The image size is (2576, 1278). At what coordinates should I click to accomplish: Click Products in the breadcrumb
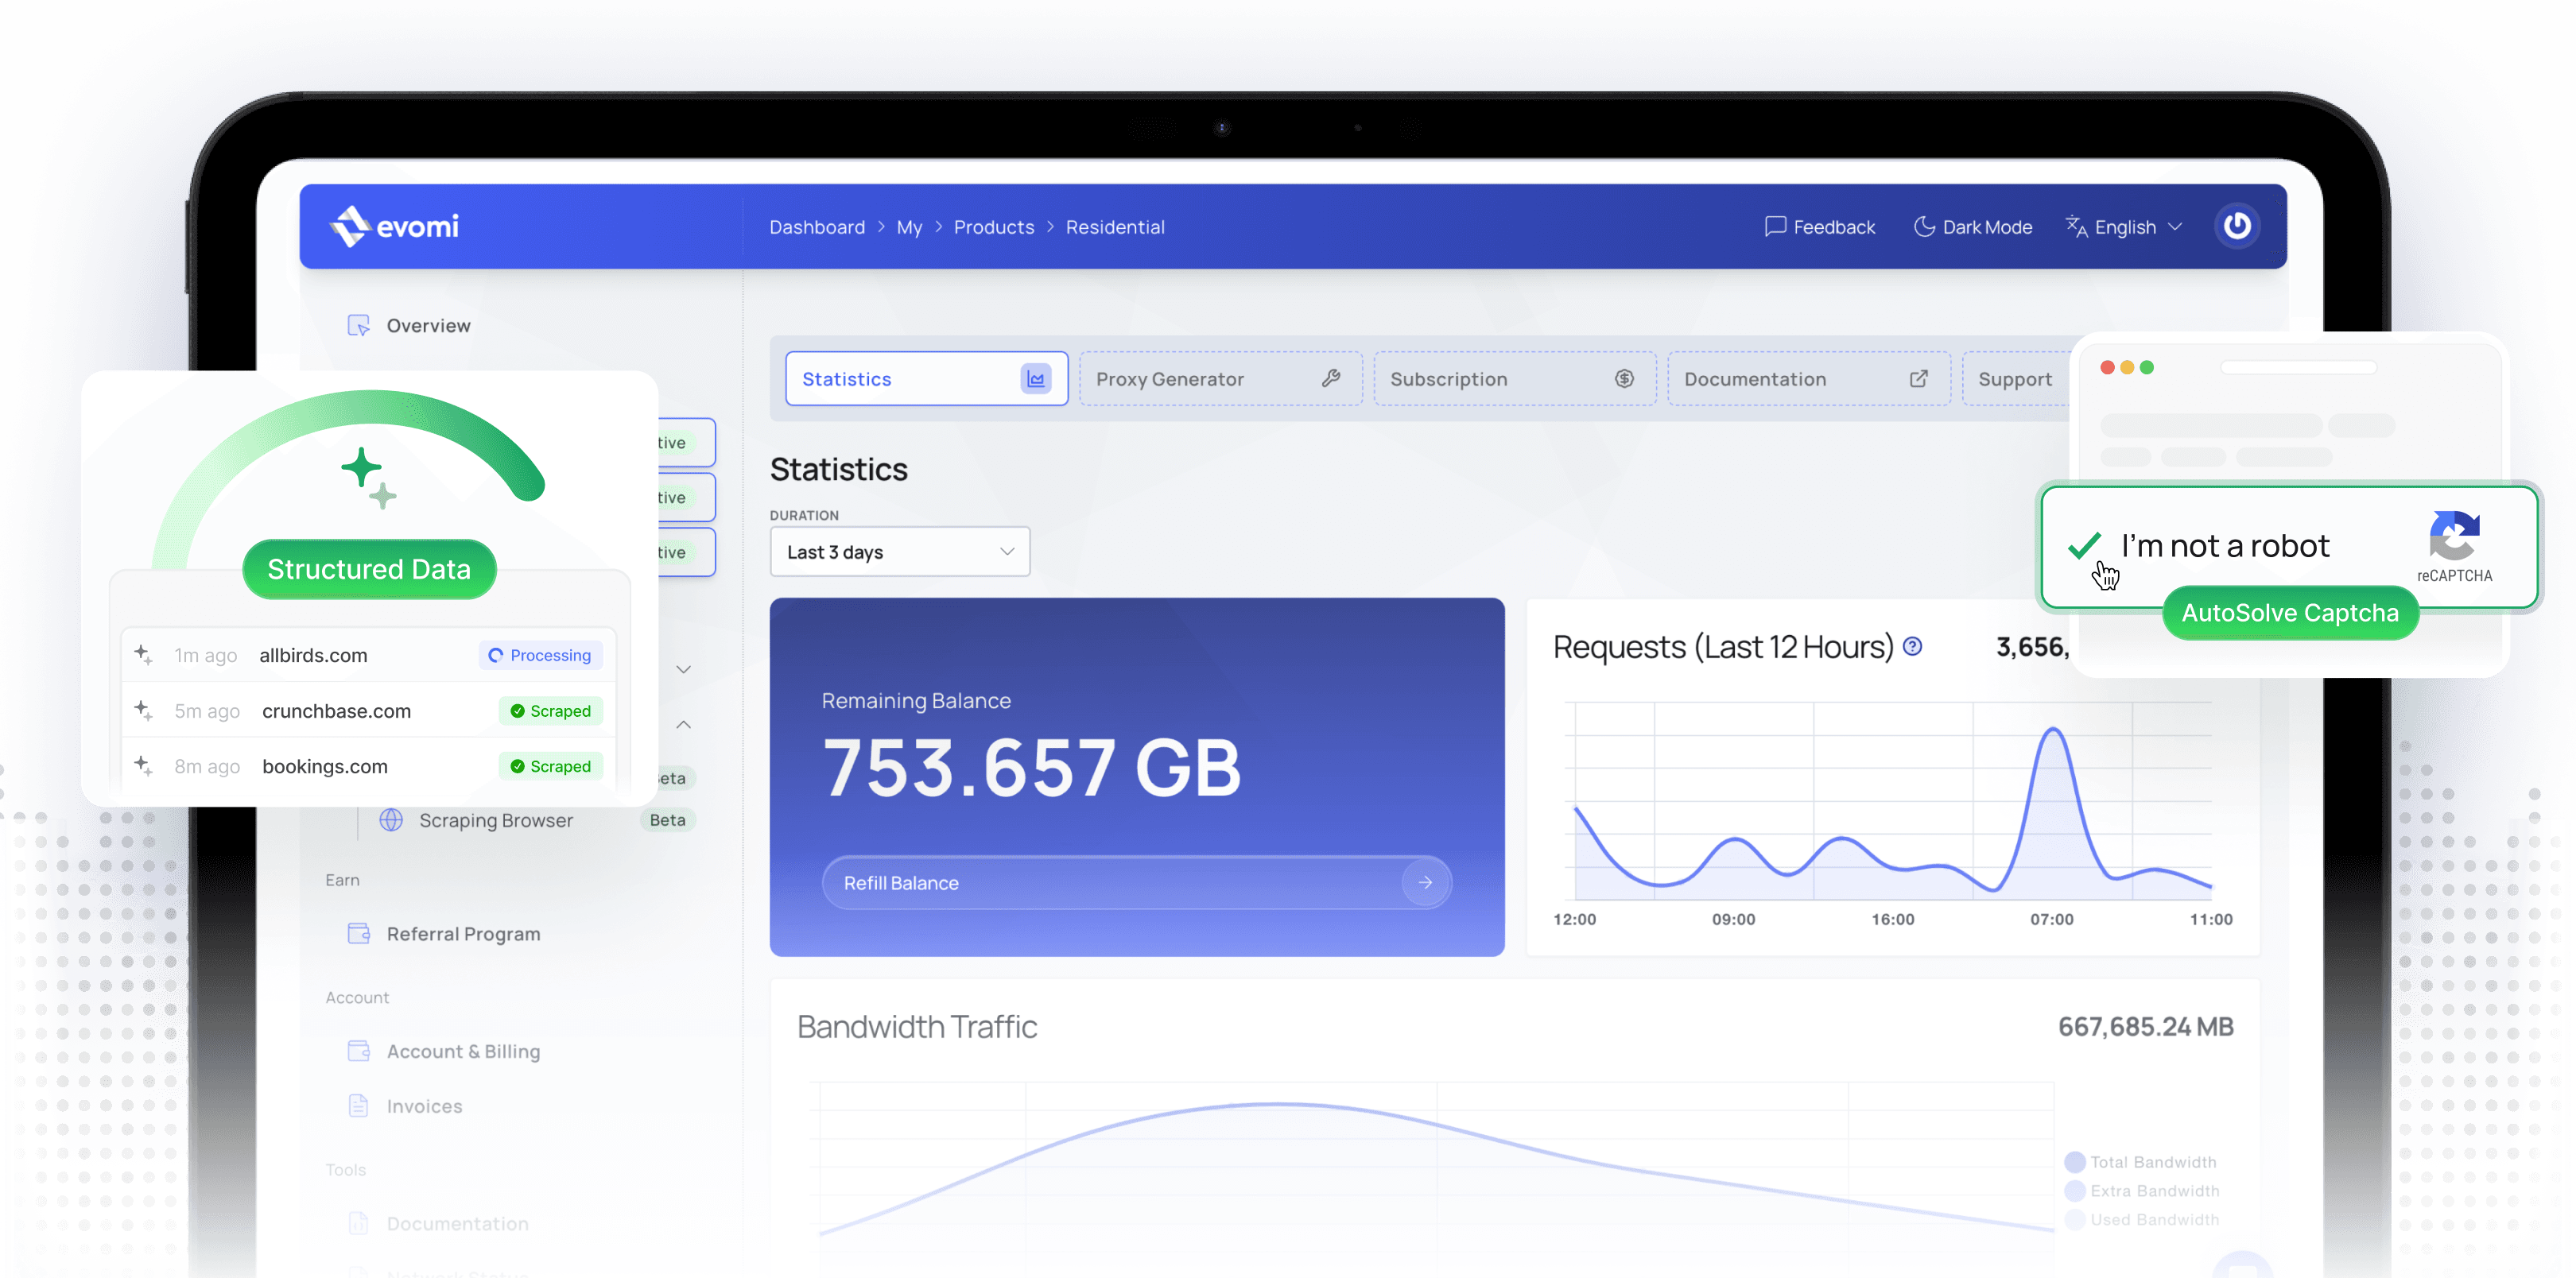coord(993,227)
